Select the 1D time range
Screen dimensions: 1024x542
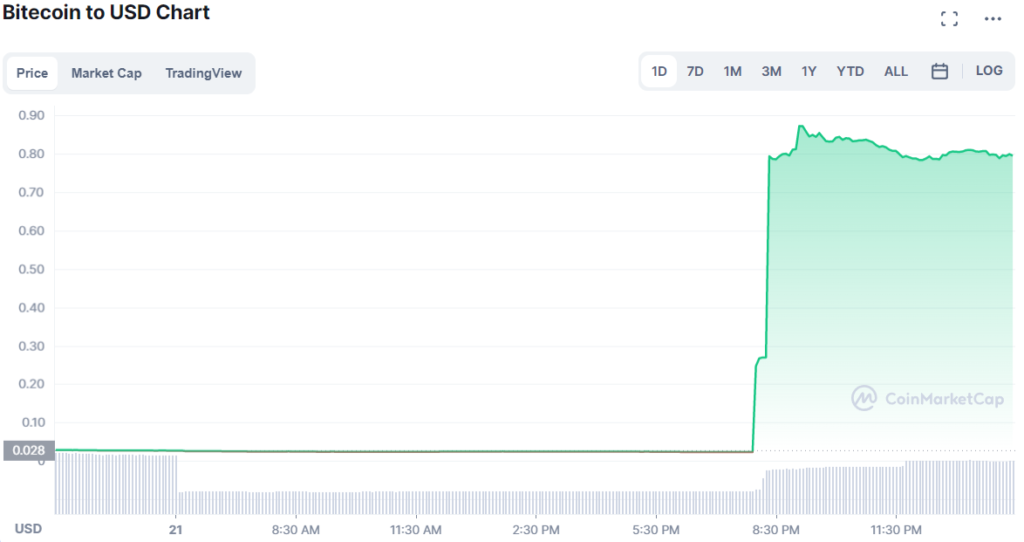pyautogui.click(x=659, y=71)
